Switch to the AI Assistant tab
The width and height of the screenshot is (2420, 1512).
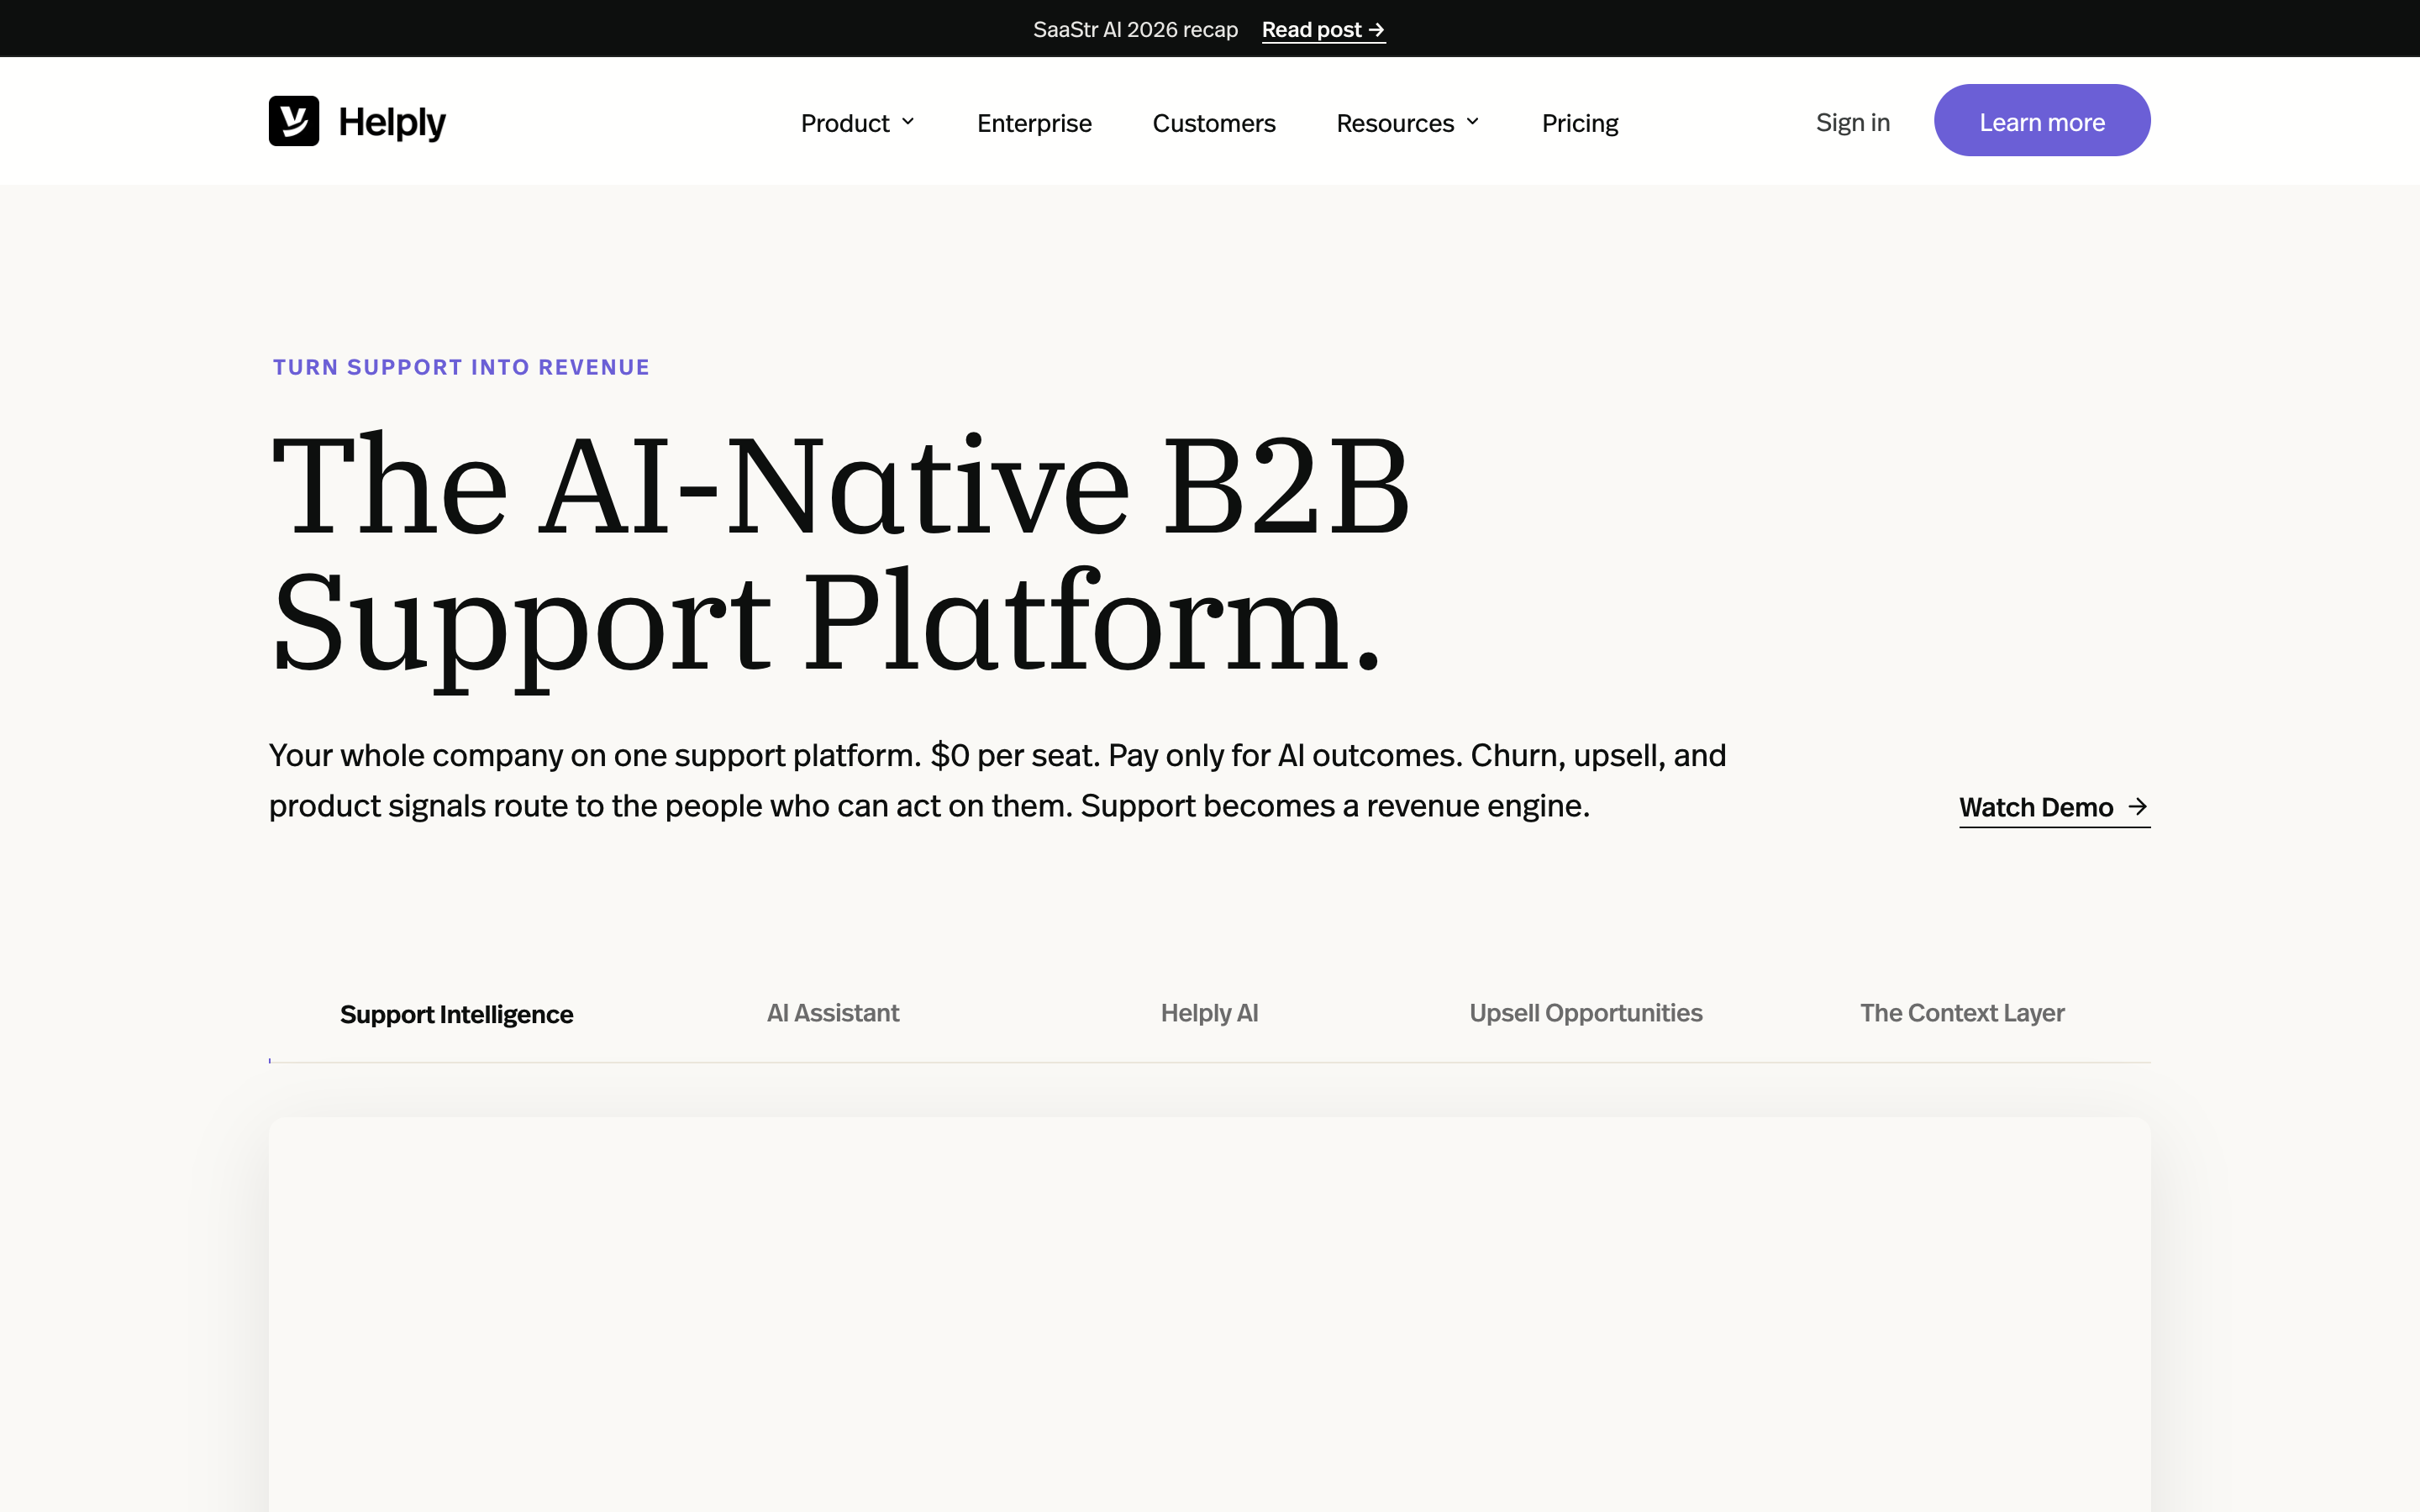click(x=833, y=1013)
